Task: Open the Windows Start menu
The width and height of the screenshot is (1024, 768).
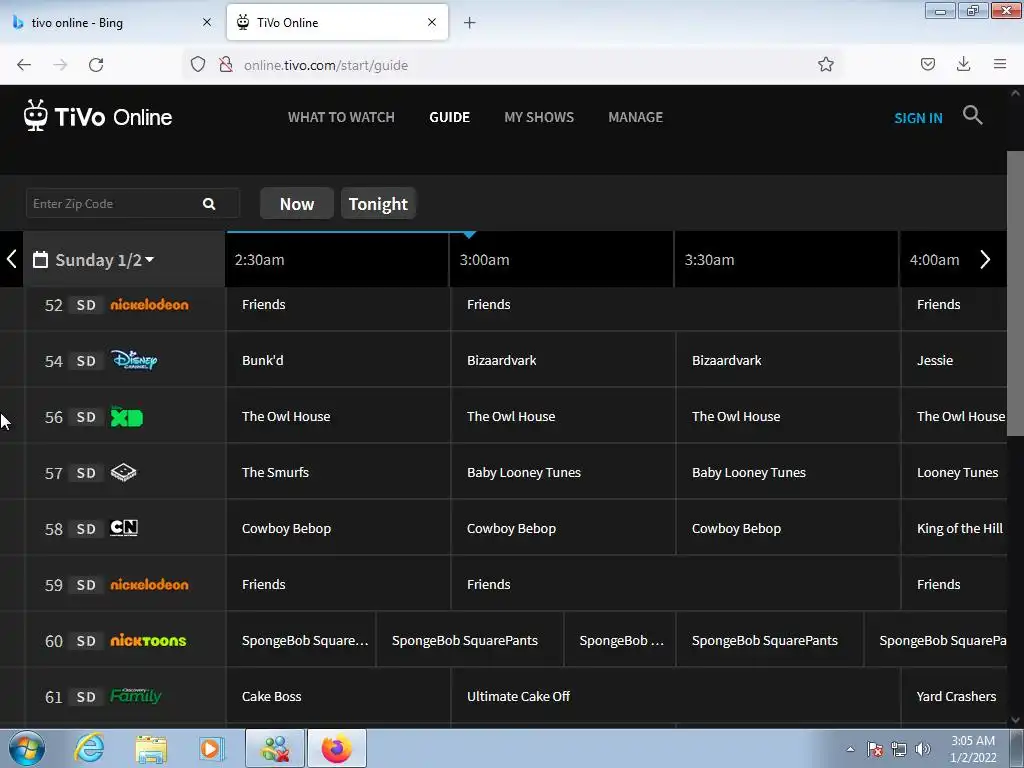Action: click(x=27, y=748)
